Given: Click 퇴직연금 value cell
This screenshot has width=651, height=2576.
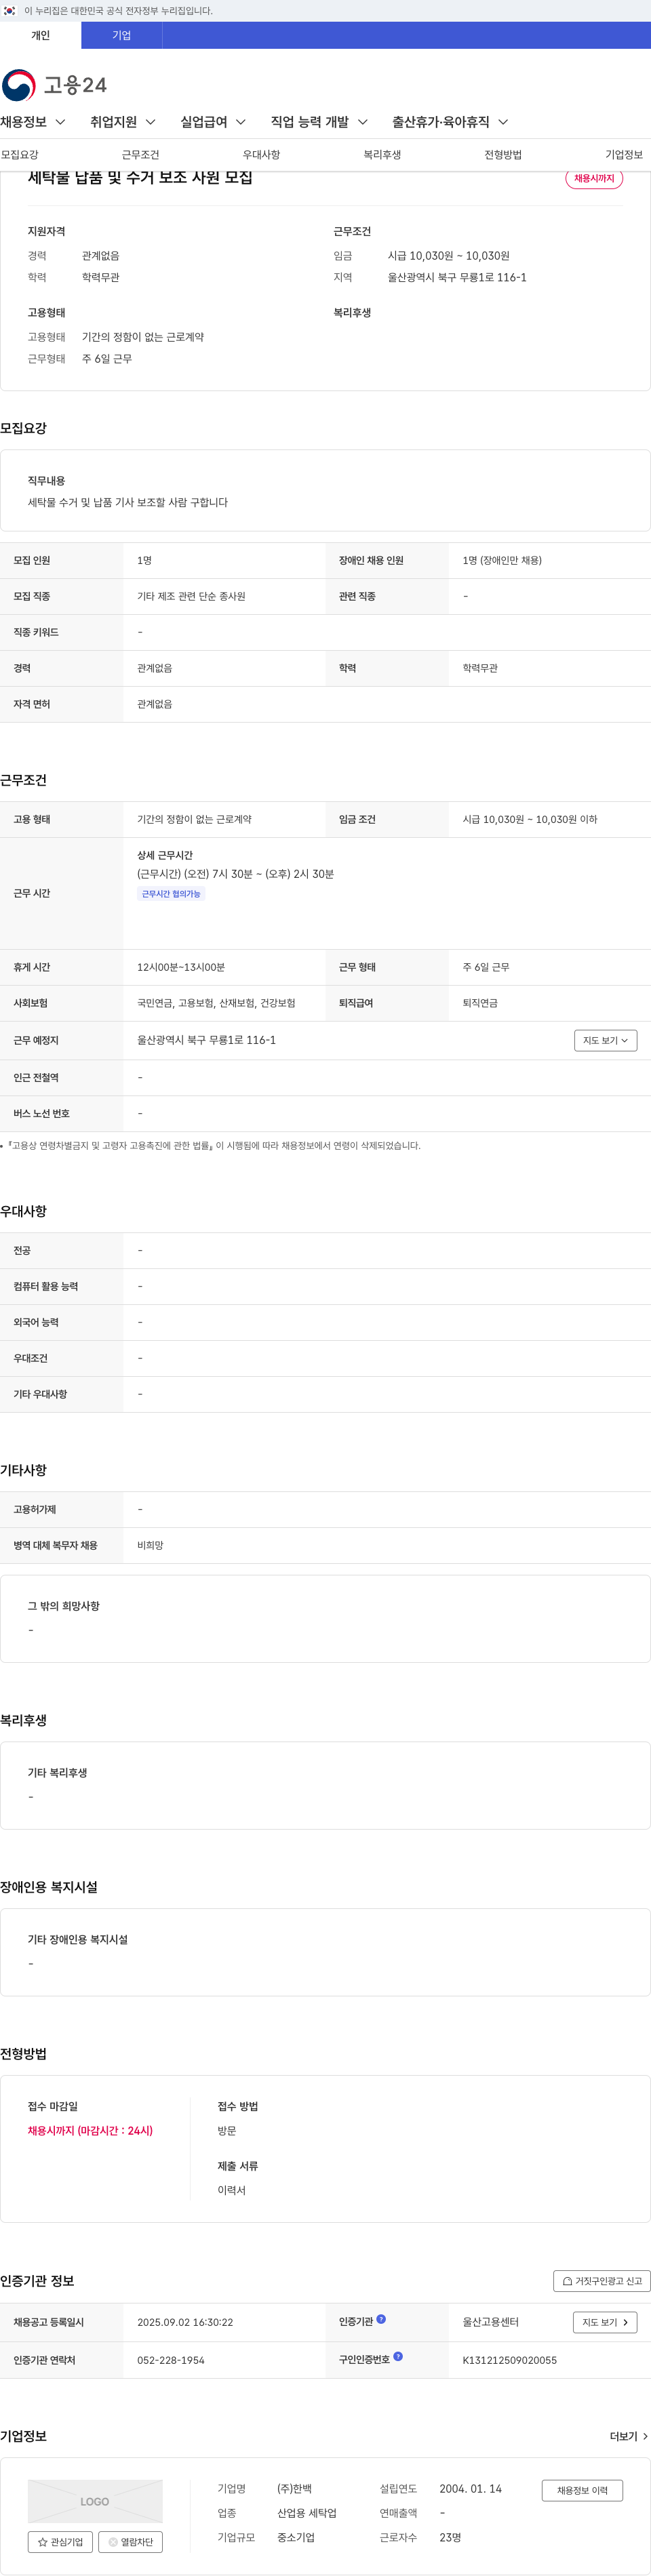Looking at the screenshot, I should pos(480,1003).
